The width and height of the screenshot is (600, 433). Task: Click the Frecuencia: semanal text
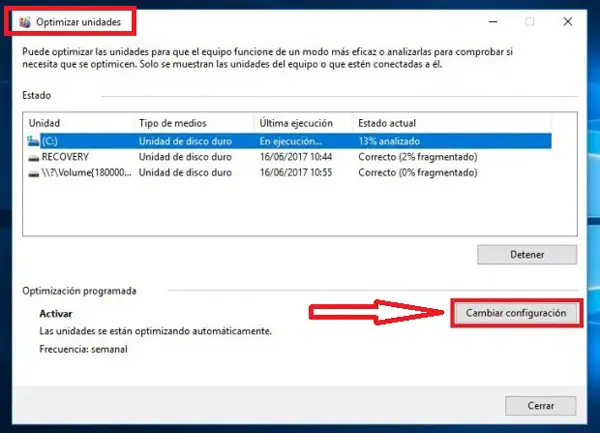tap(83, 349)
